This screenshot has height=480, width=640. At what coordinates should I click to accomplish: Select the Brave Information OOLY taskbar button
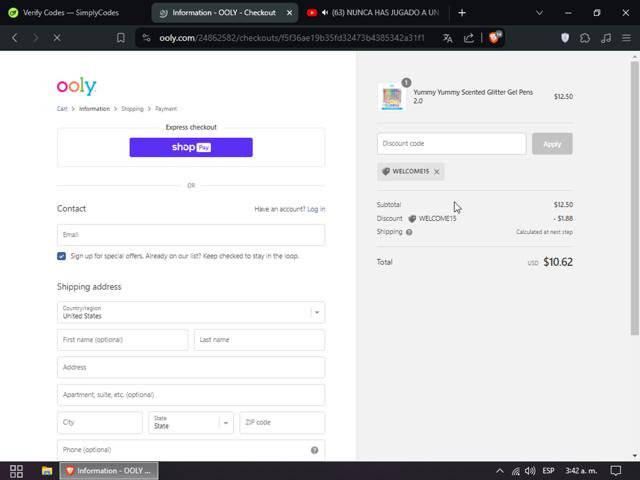pos(109,471)
